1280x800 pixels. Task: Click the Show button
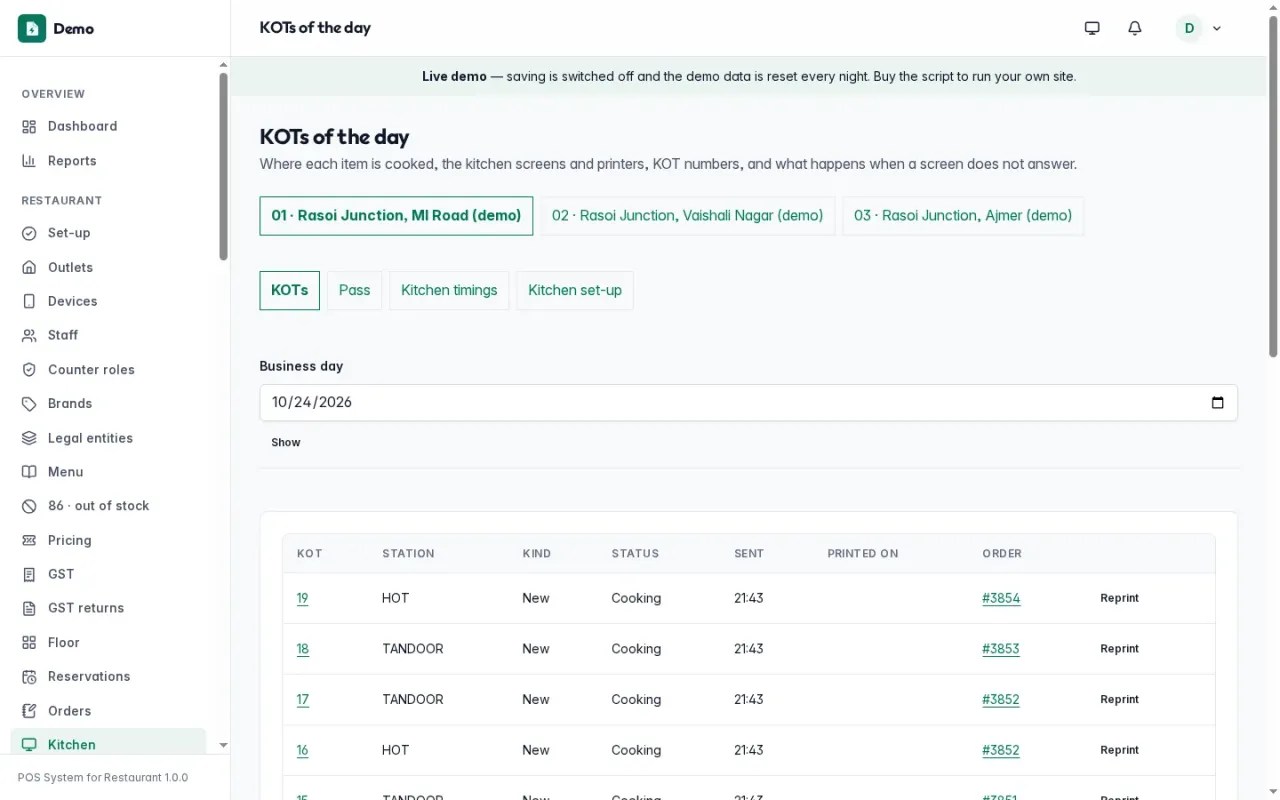286,443
